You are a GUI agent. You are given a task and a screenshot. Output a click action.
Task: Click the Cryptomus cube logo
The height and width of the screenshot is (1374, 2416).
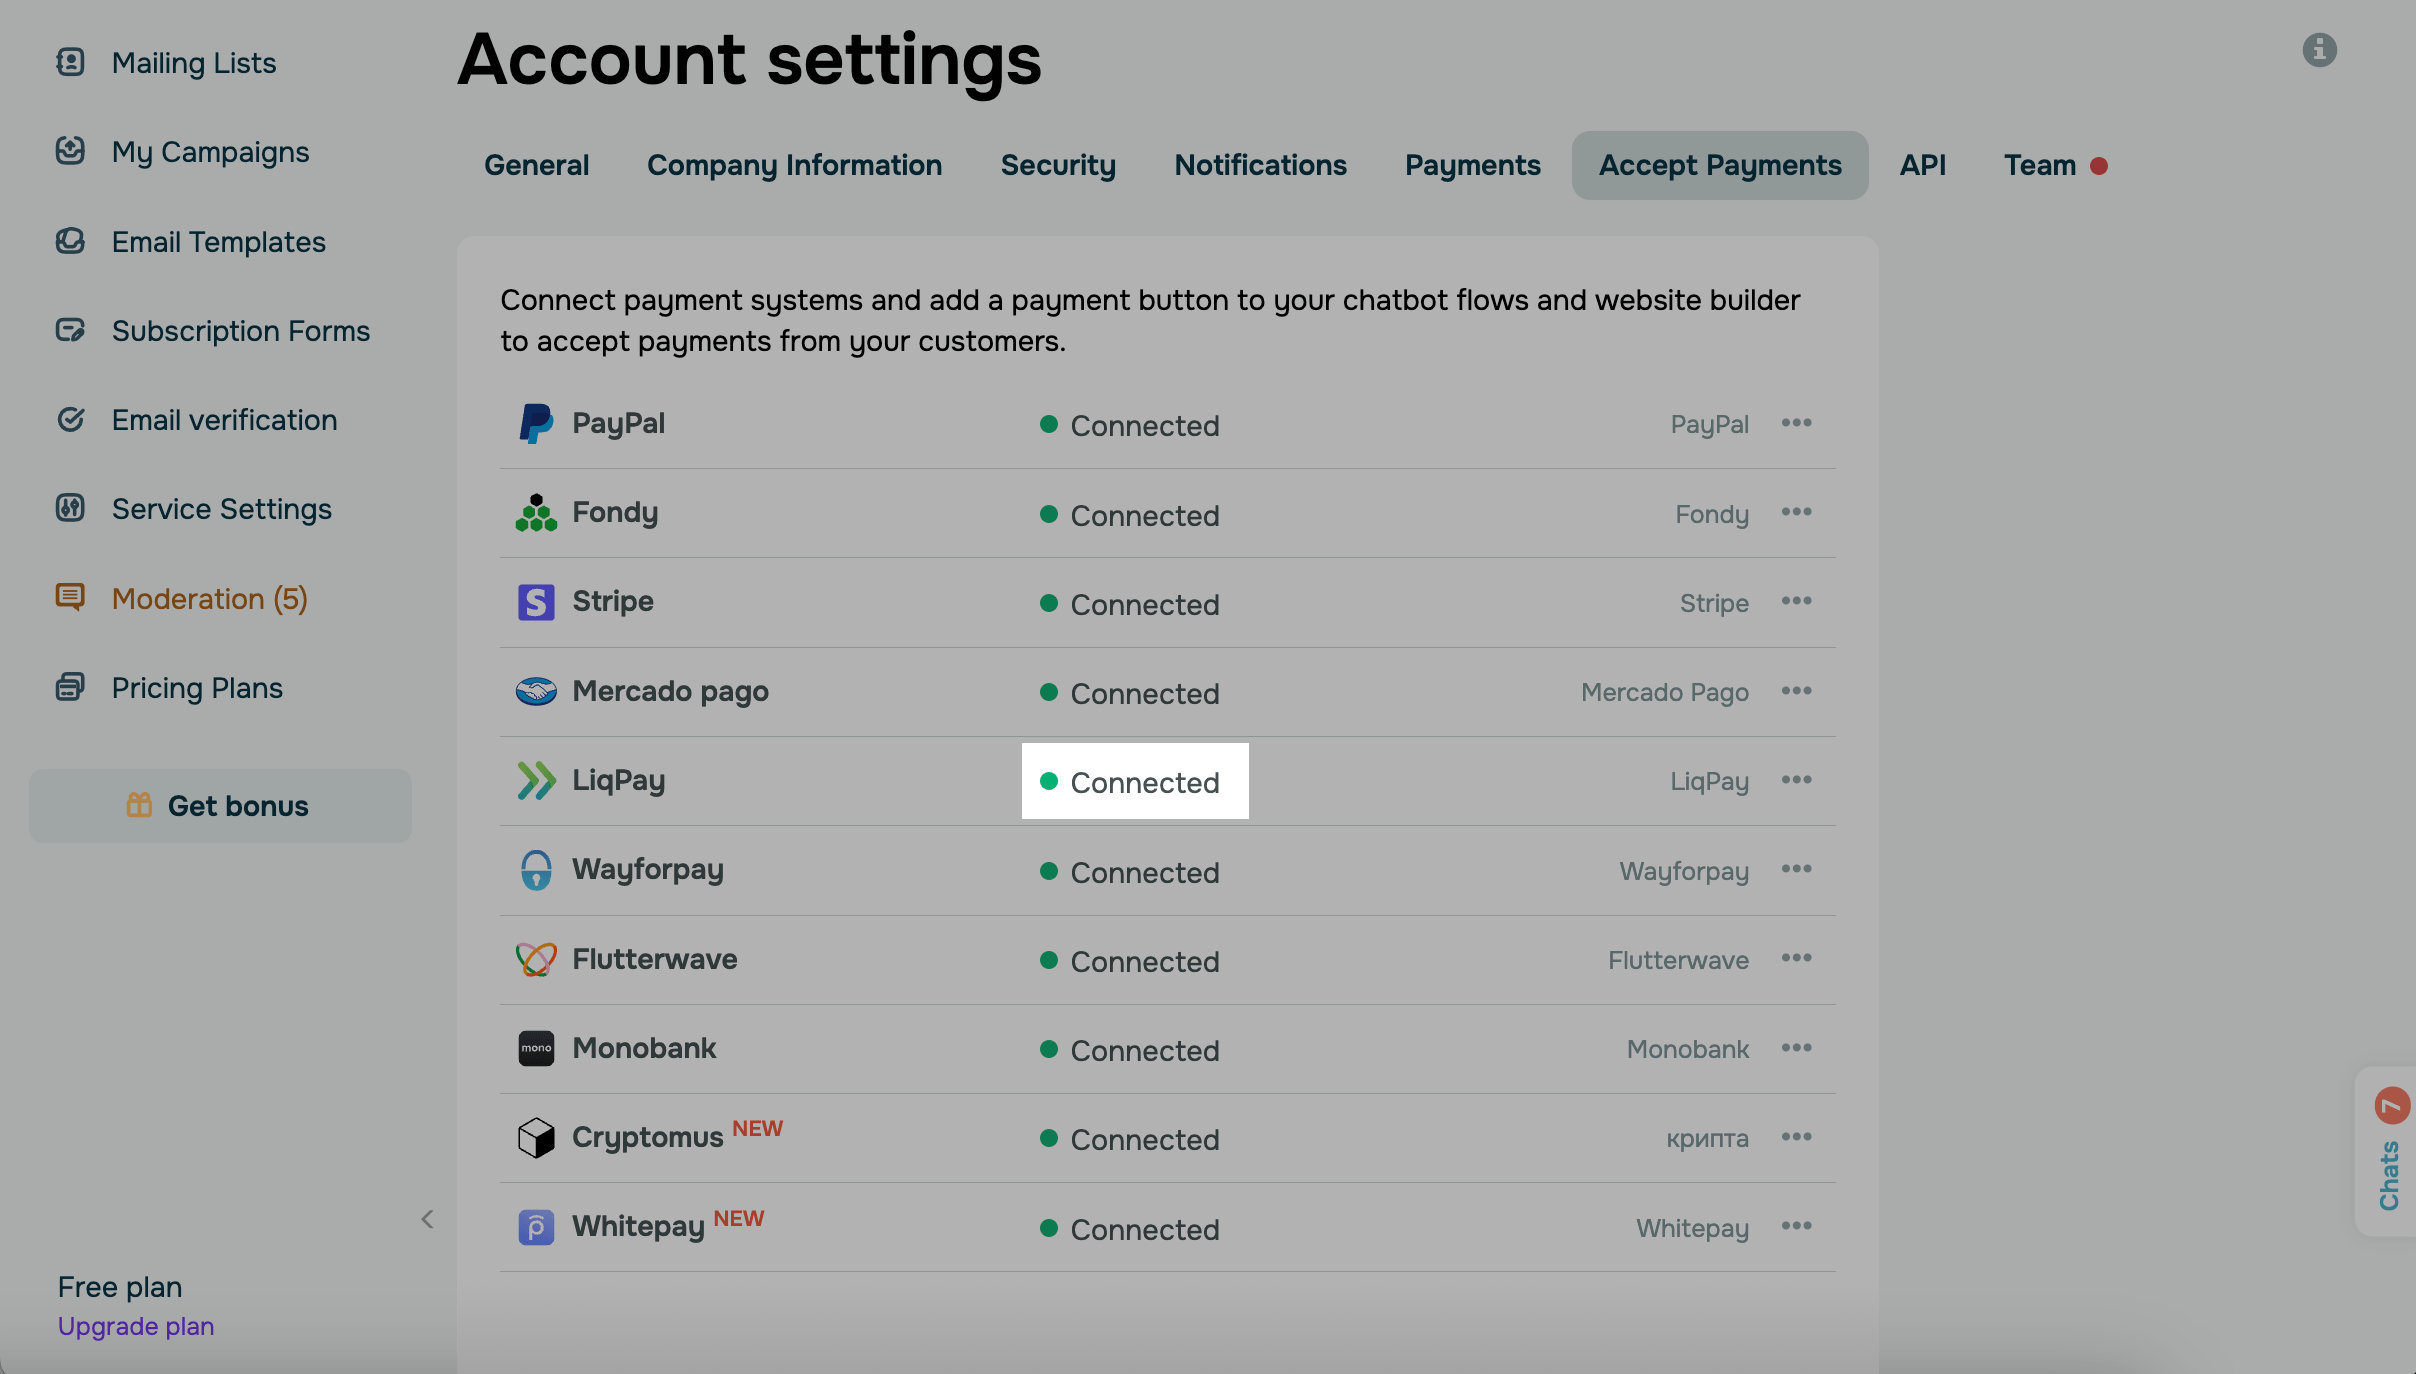[x=536, y=1137]
